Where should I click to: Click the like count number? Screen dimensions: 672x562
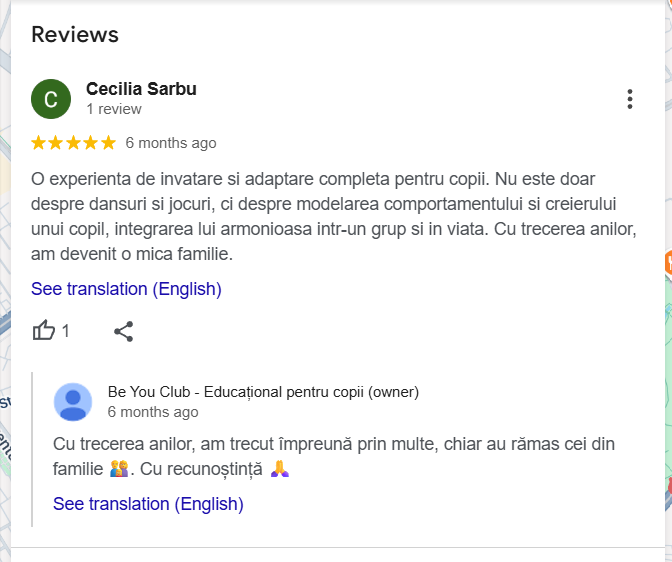[x=66, y=331]
